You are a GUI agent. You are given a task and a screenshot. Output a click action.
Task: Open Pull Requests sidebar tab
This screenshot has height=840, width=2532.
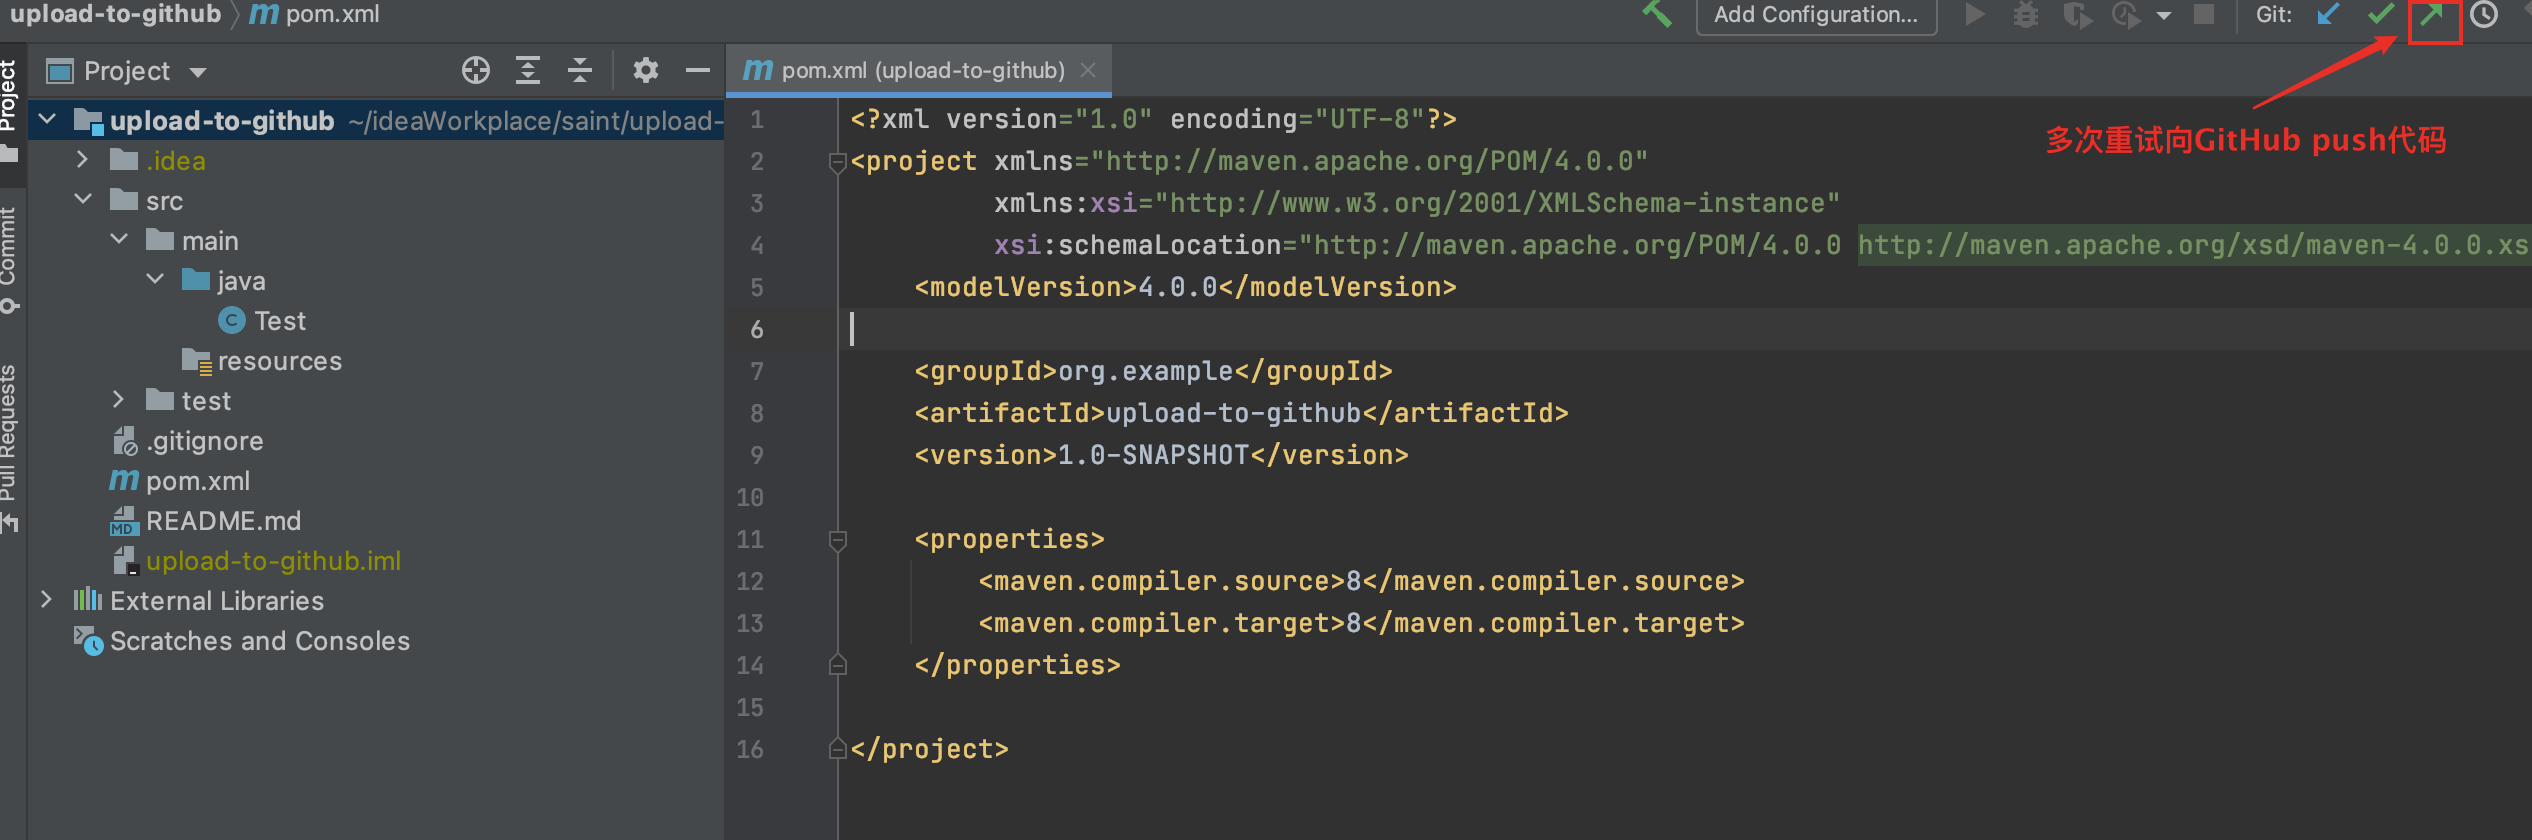10,448
